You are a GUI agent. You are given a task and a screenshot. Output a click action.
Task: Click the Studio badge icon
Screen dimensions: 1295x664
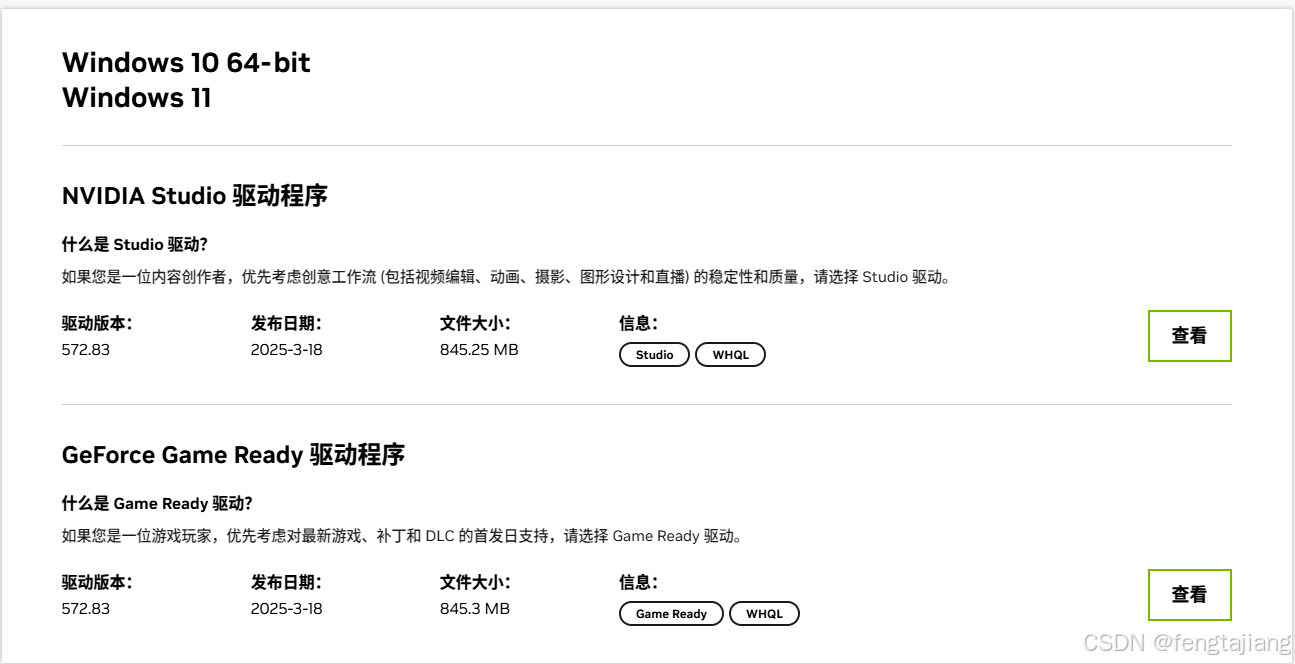click(653, 354)
